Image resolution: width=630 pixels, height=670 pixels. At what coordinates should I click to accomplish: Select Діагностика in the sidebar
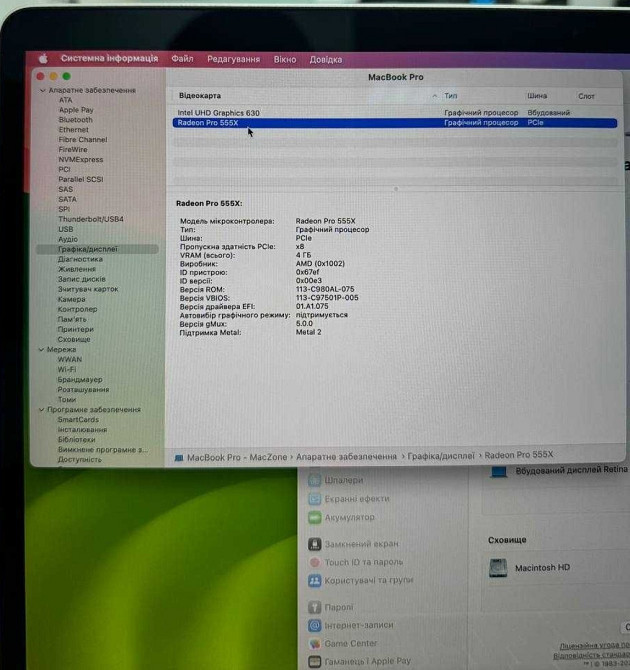click(80, 259)
